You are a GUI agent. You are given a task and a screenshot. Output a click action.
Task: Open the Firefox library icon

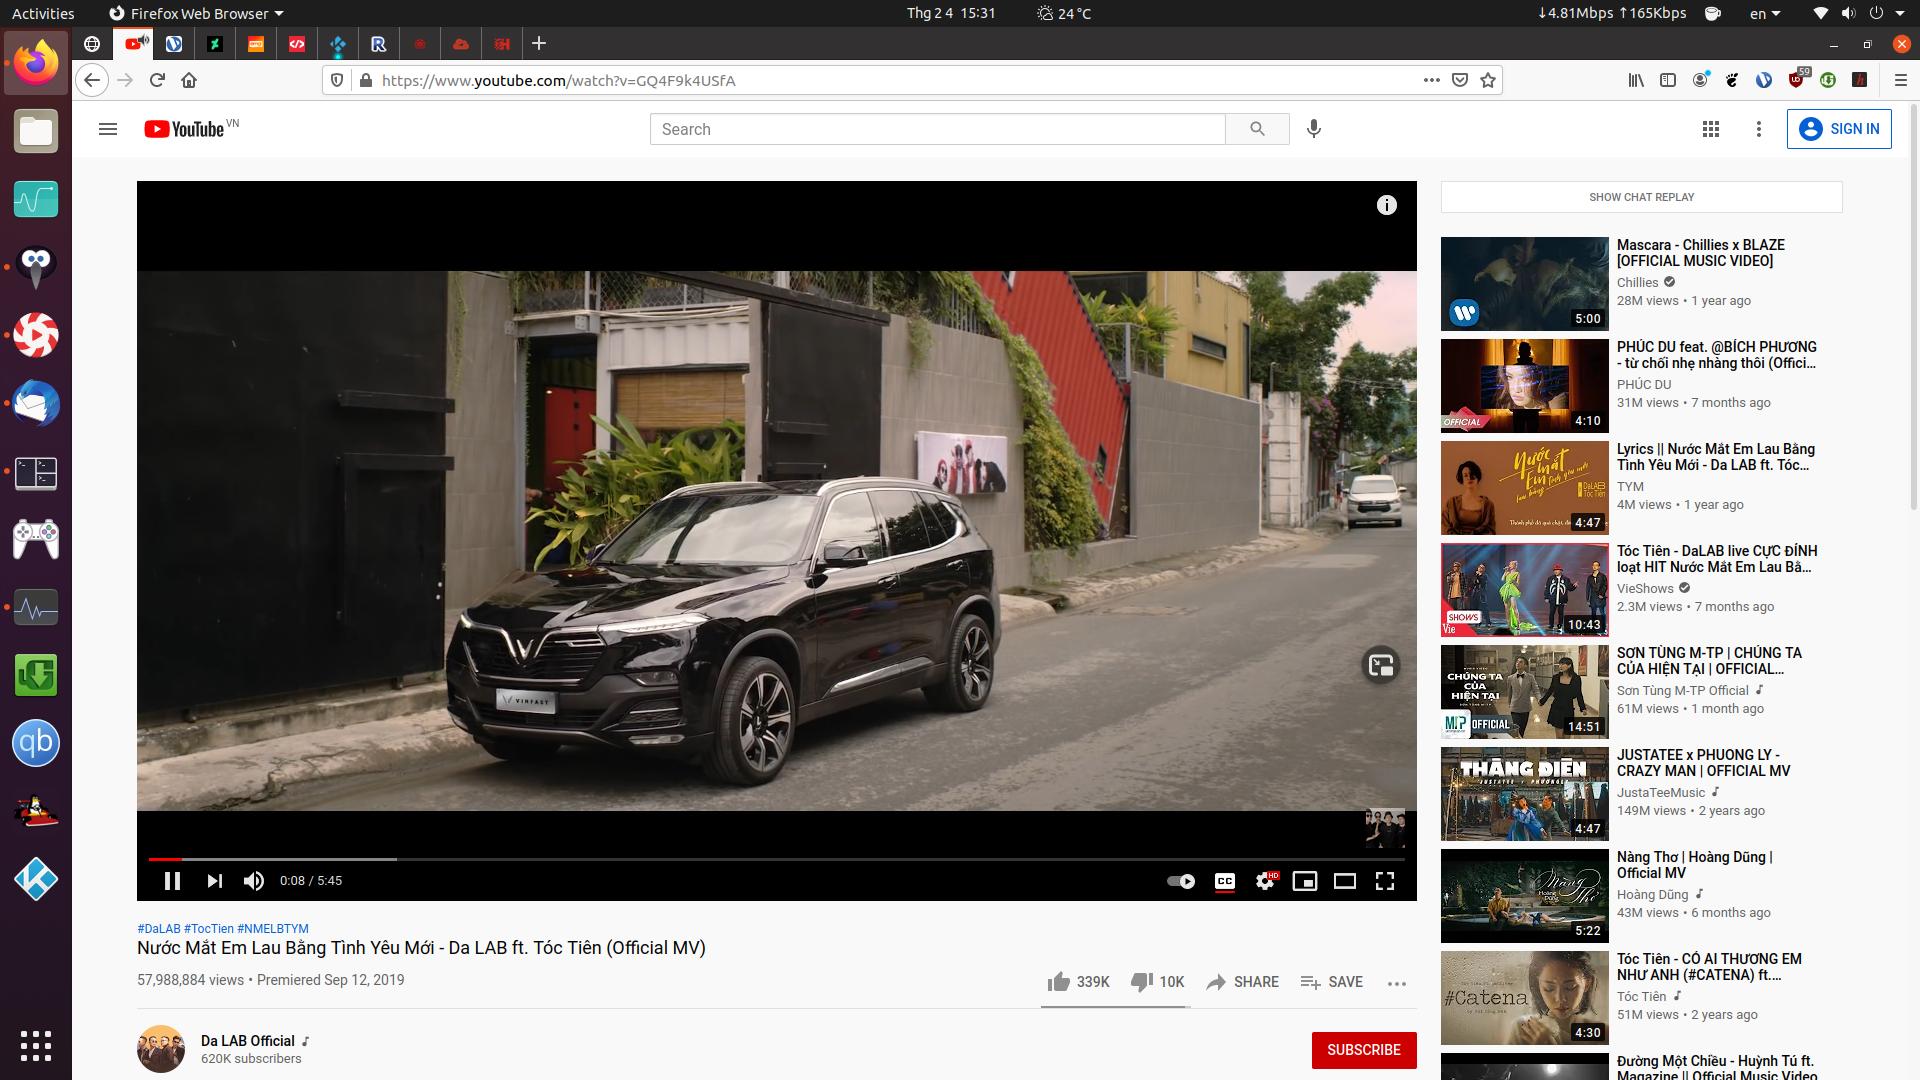click(1636, 80)
